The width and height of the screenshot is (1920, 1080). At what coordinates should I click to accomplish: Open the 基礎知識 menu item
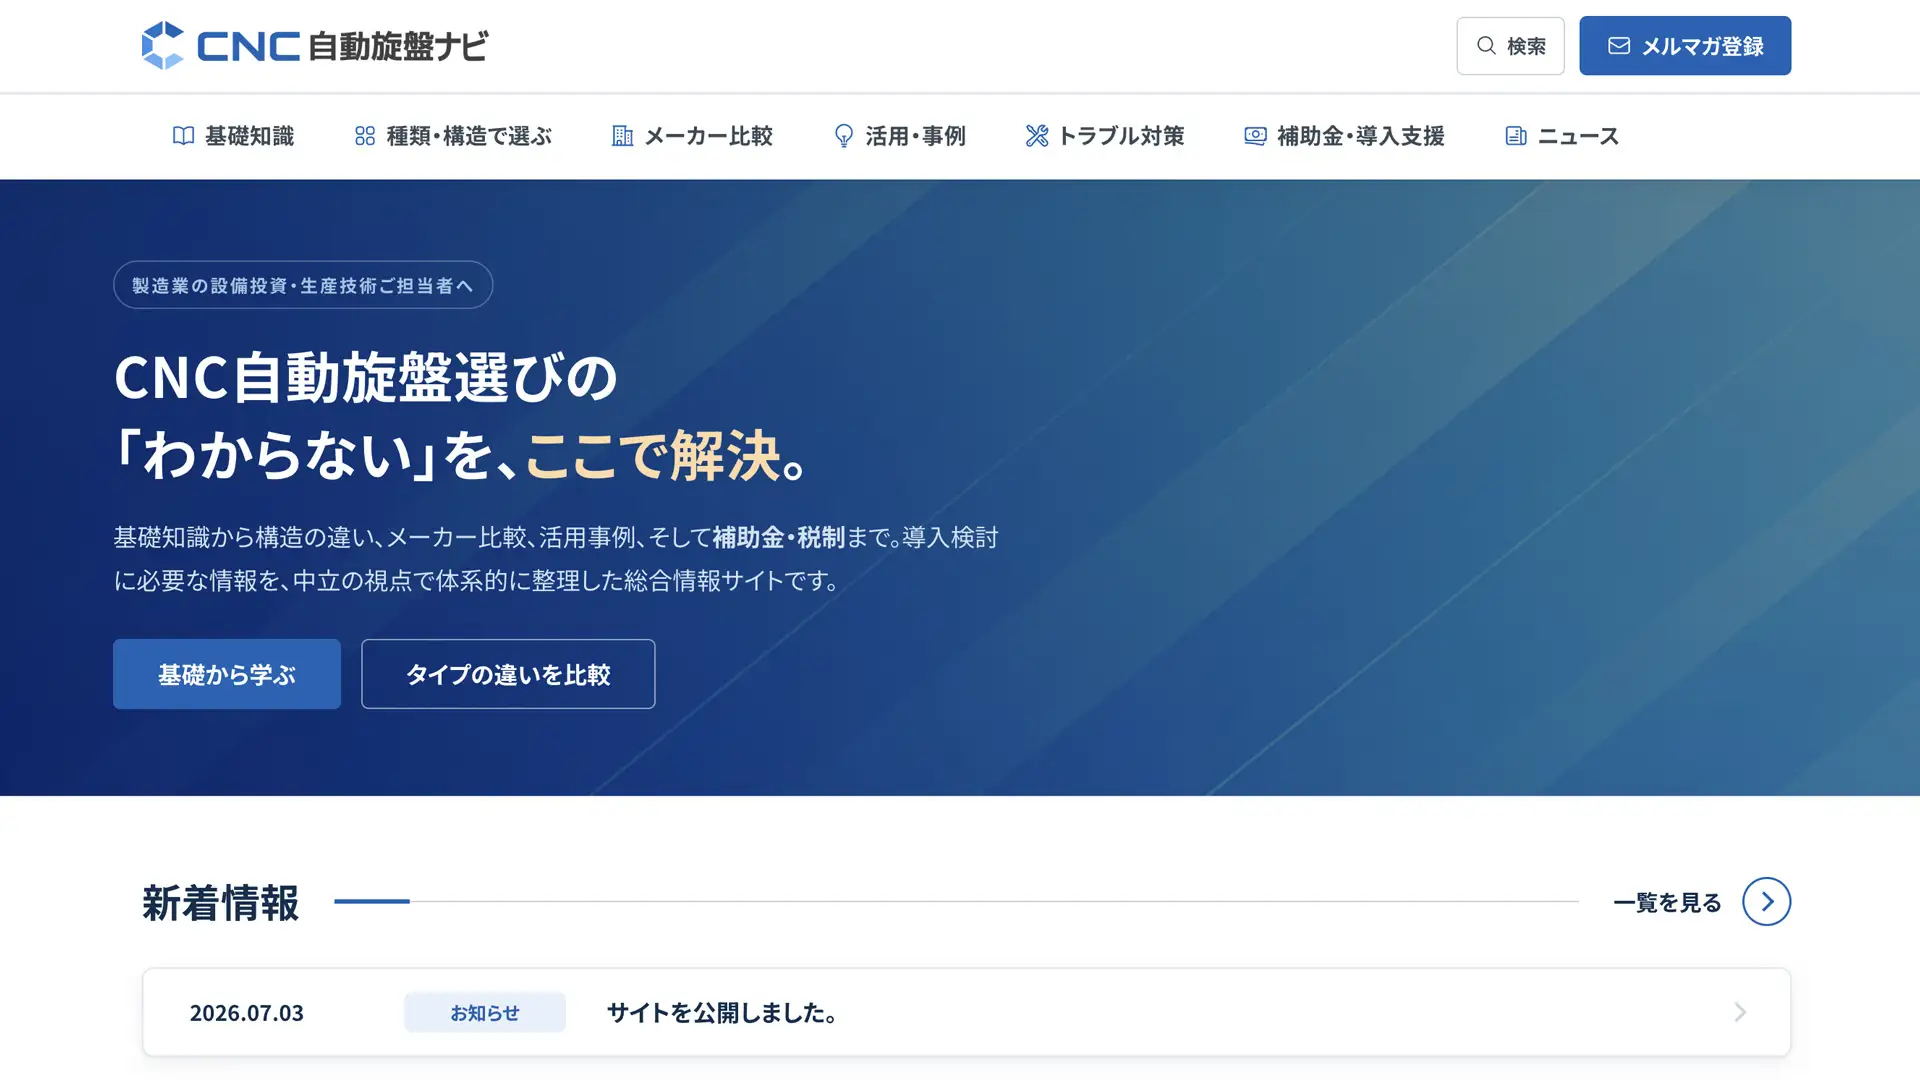(233, 136)
